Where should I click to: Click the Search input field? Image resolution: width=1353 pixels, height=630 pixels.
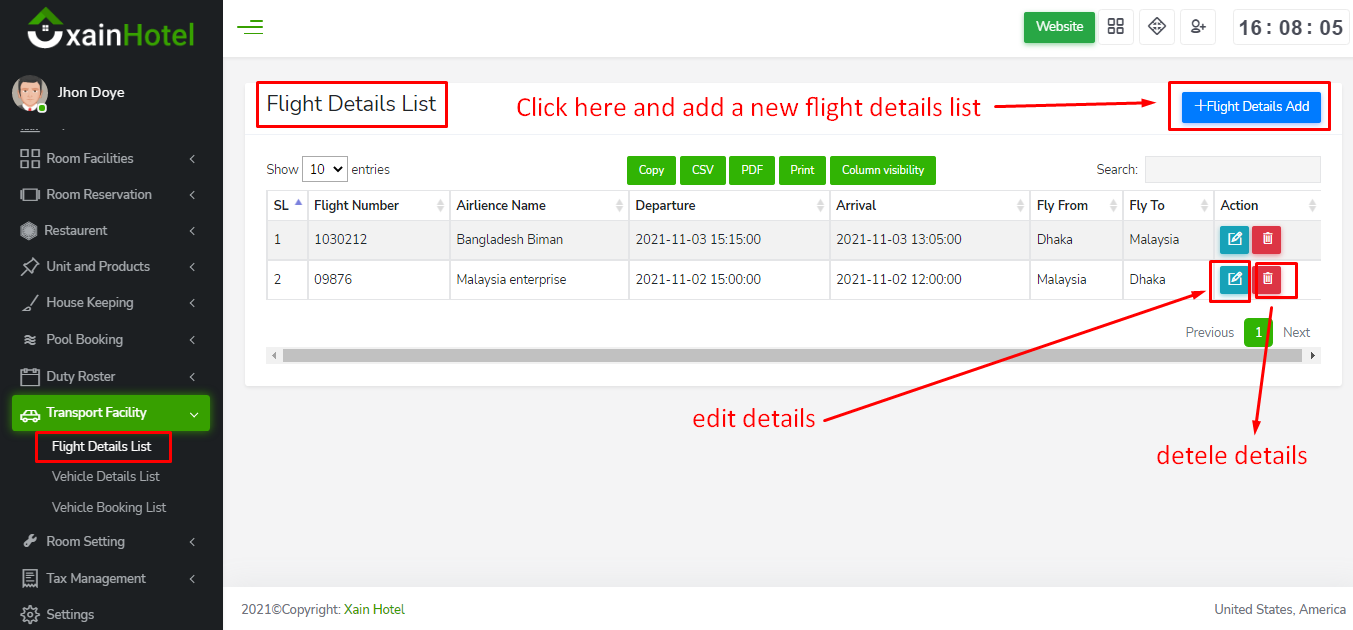coord(1232,170)
